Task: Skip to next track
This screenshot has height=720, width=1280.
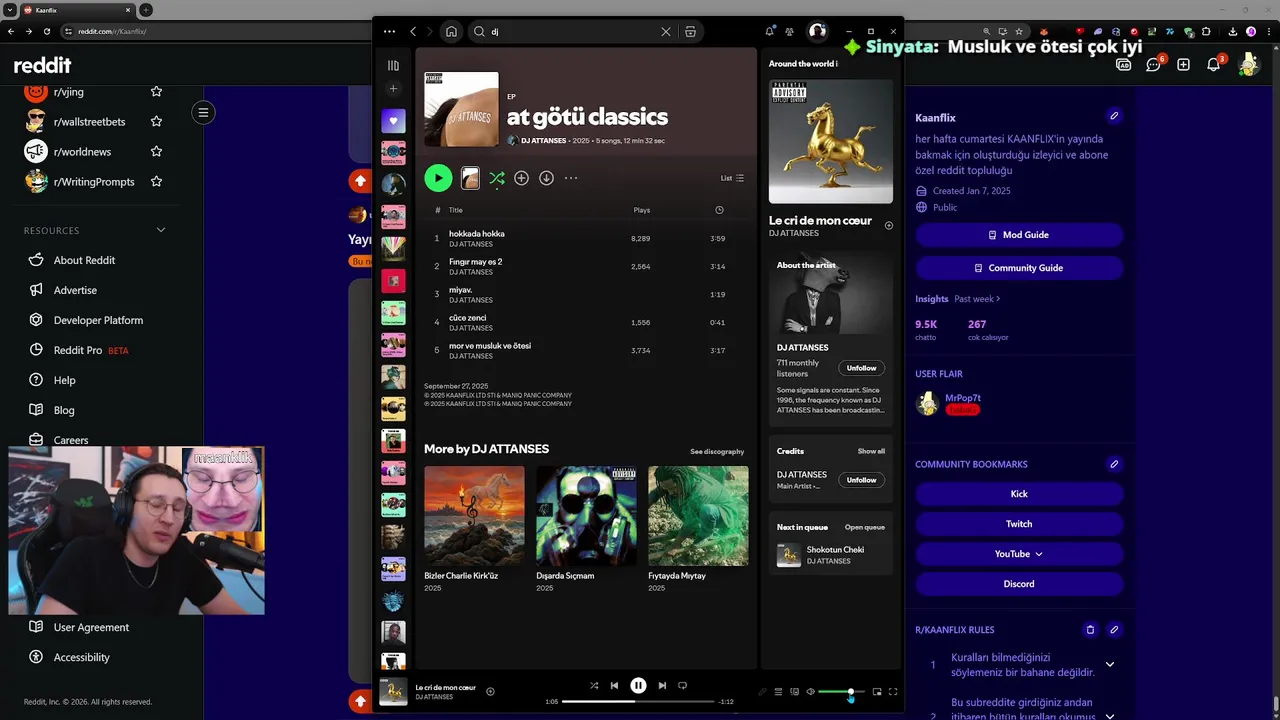Action: pos(662,686)
